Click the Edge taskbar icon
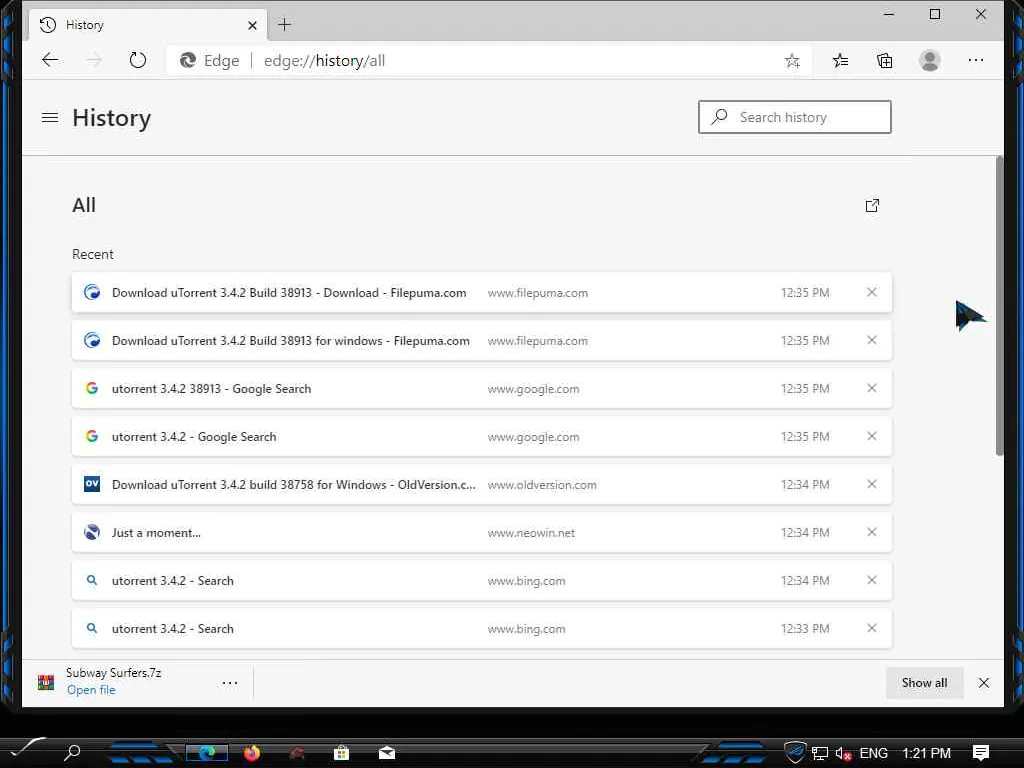The width and height of the screenshot is (1024, 768). [x=207, y=753]
